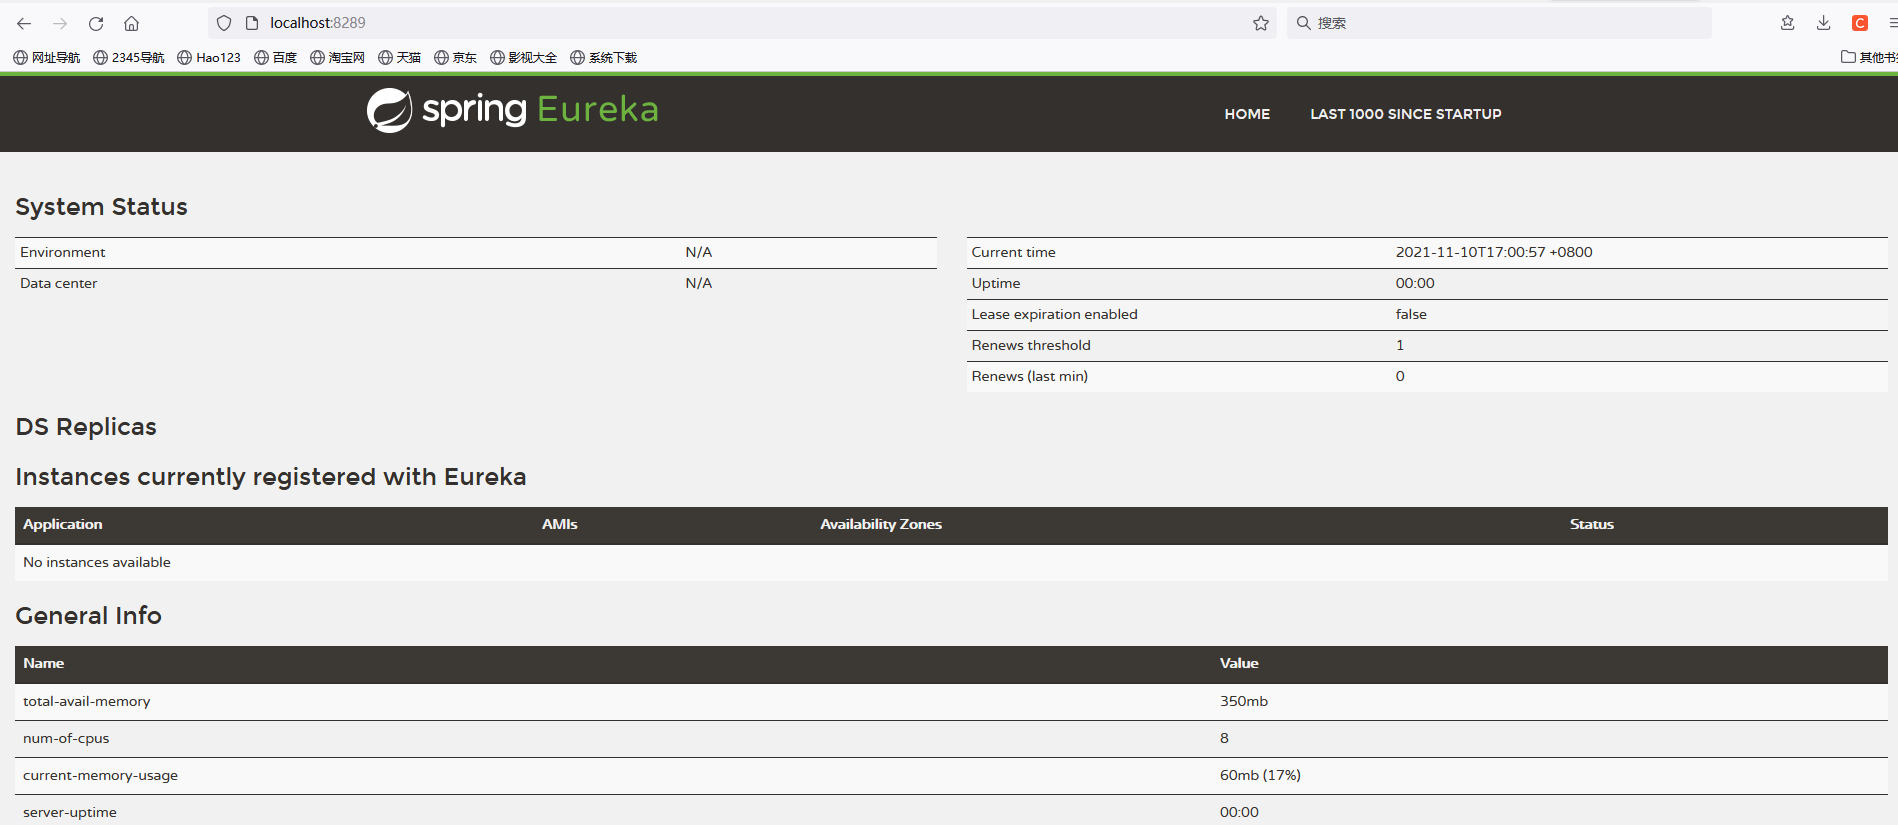1898x825 pixels.
Task: Click the total-avail-memory row name
Action: click(87, 701)
